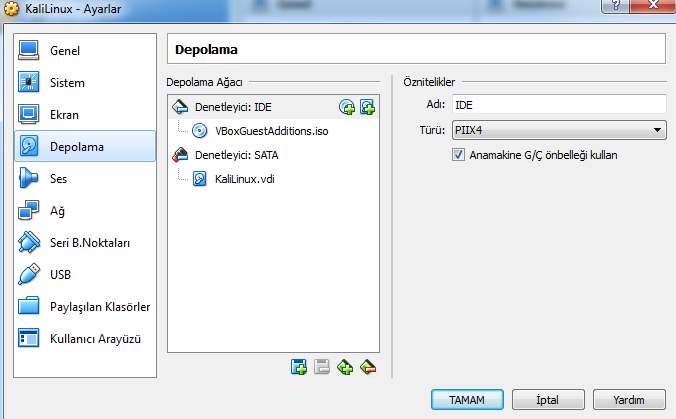Click the KaliLinux settings gear icon in title bar
Screen dimensions: 676x419
(12, 9)
